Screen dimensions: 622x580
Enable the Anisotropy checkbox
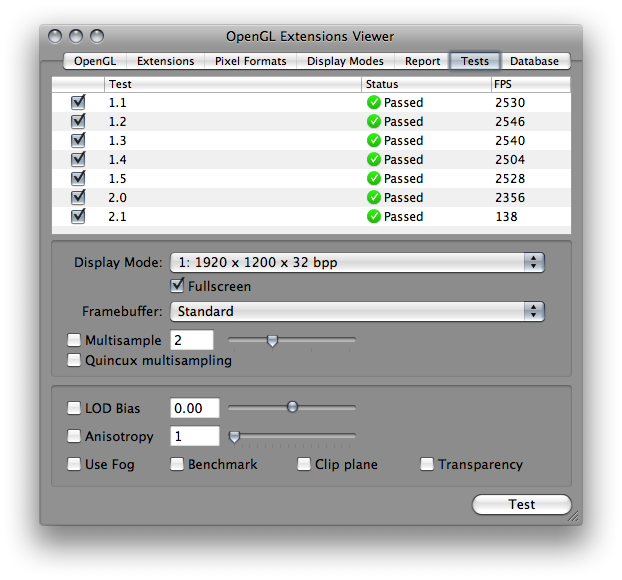74,436
